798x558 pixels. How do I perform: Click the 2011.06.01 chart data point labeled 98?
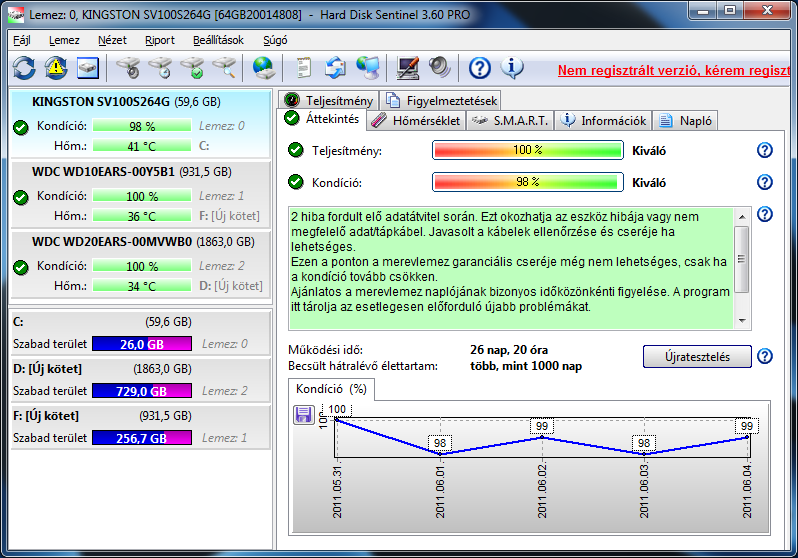pos(440,453)
